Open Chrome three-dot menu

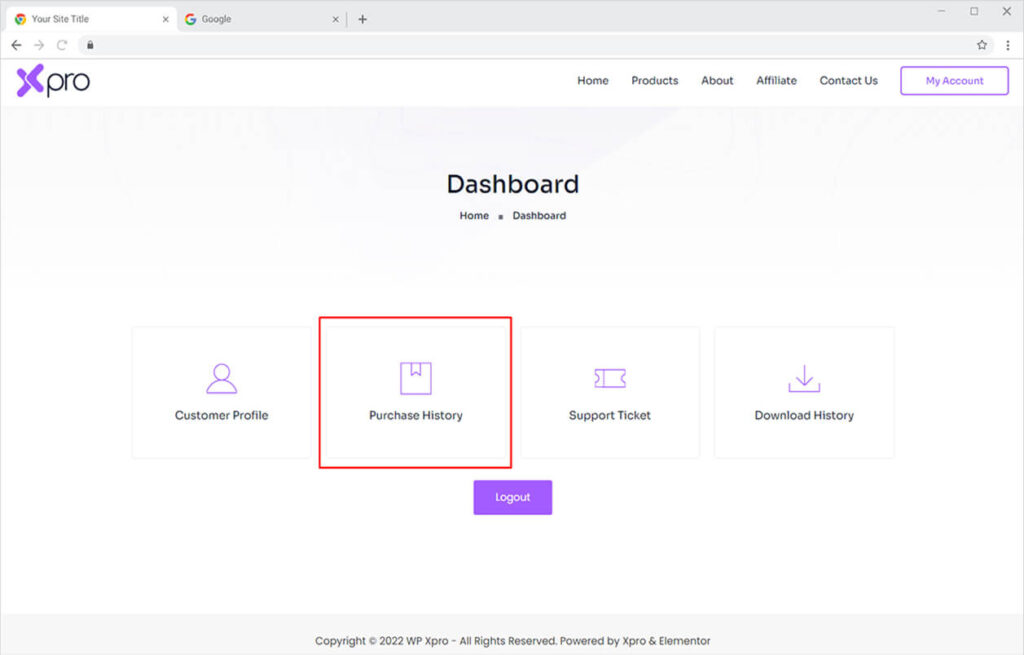click(x=1007, y=45)
